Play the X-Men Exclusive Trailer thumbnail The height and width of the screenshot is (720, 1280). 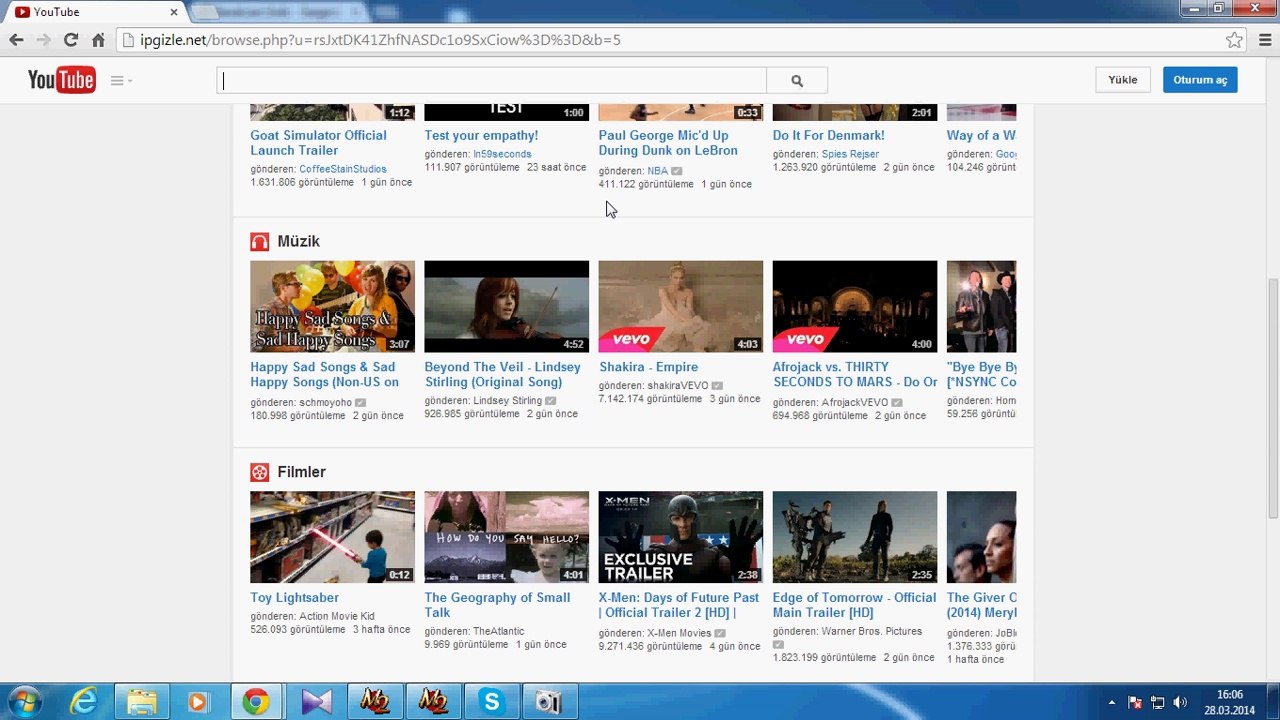680,537
